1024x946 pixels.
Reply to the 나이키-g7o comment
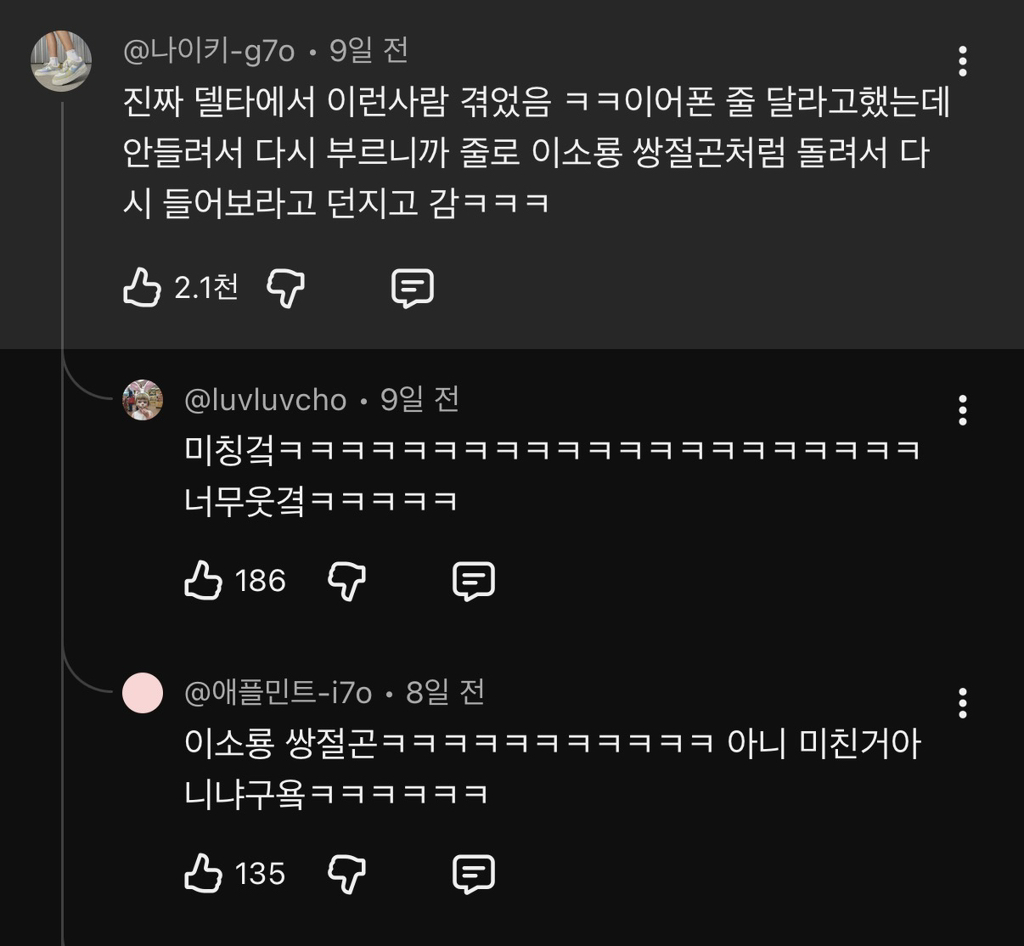click(412, 289)
